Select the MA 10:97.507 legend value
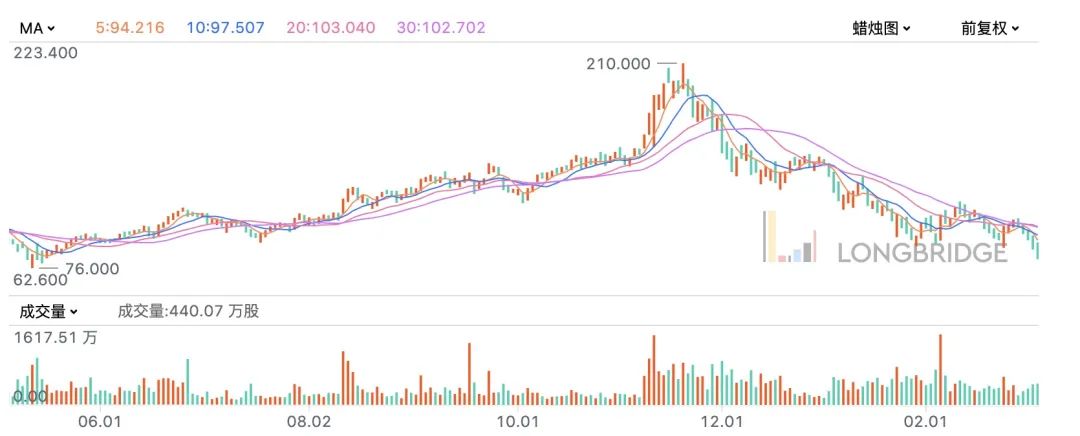Image resolution: width=1080 pixels, height=436 pixels. 225,28
